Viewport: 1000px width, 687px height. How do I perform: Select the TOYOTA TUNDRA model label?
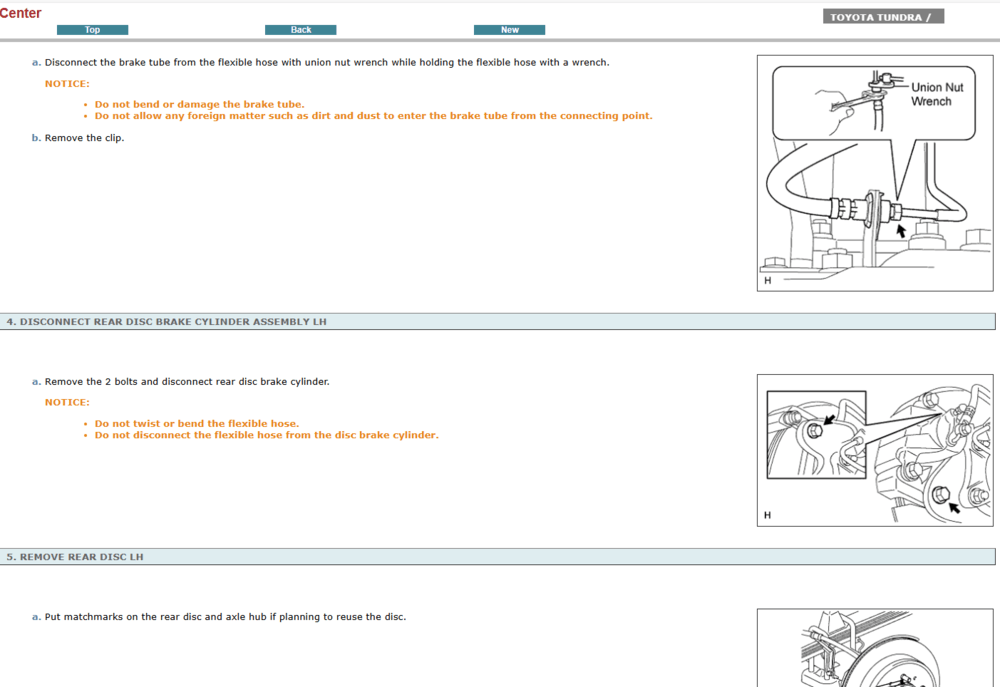883,15
